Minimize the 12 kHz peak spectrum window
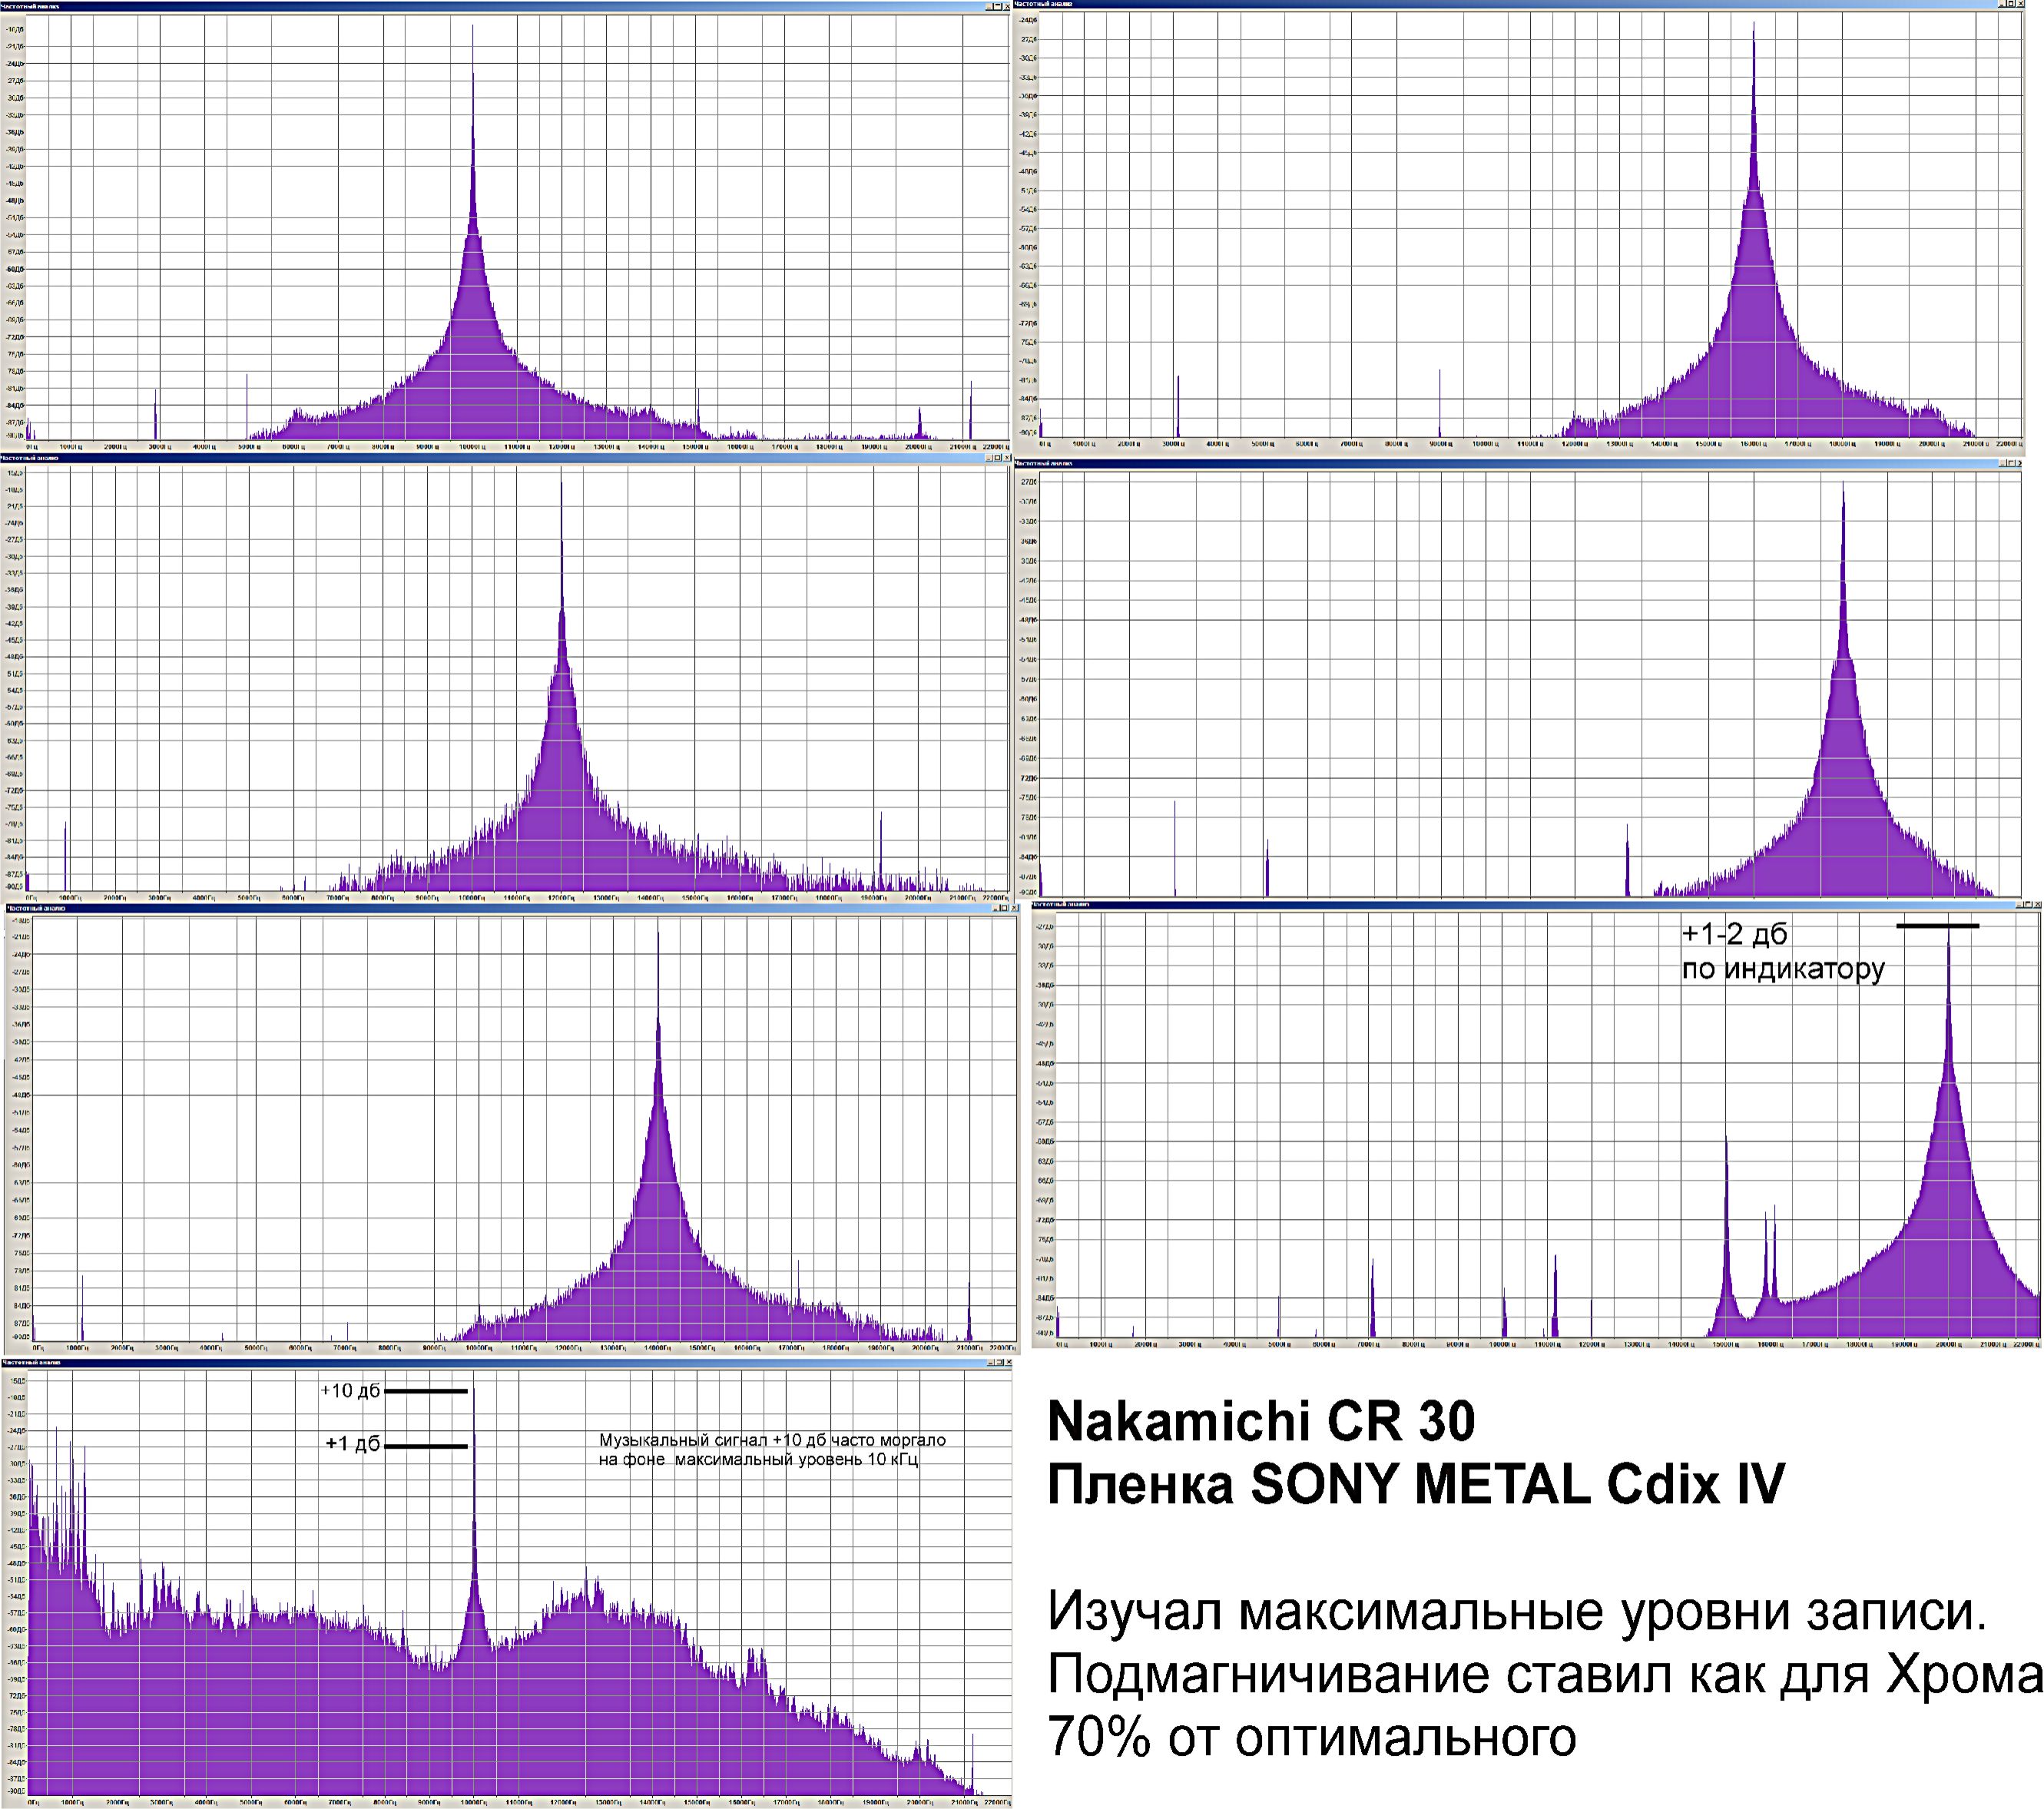Screen dimensions: 2044x1809 click(x=989, y=458)
